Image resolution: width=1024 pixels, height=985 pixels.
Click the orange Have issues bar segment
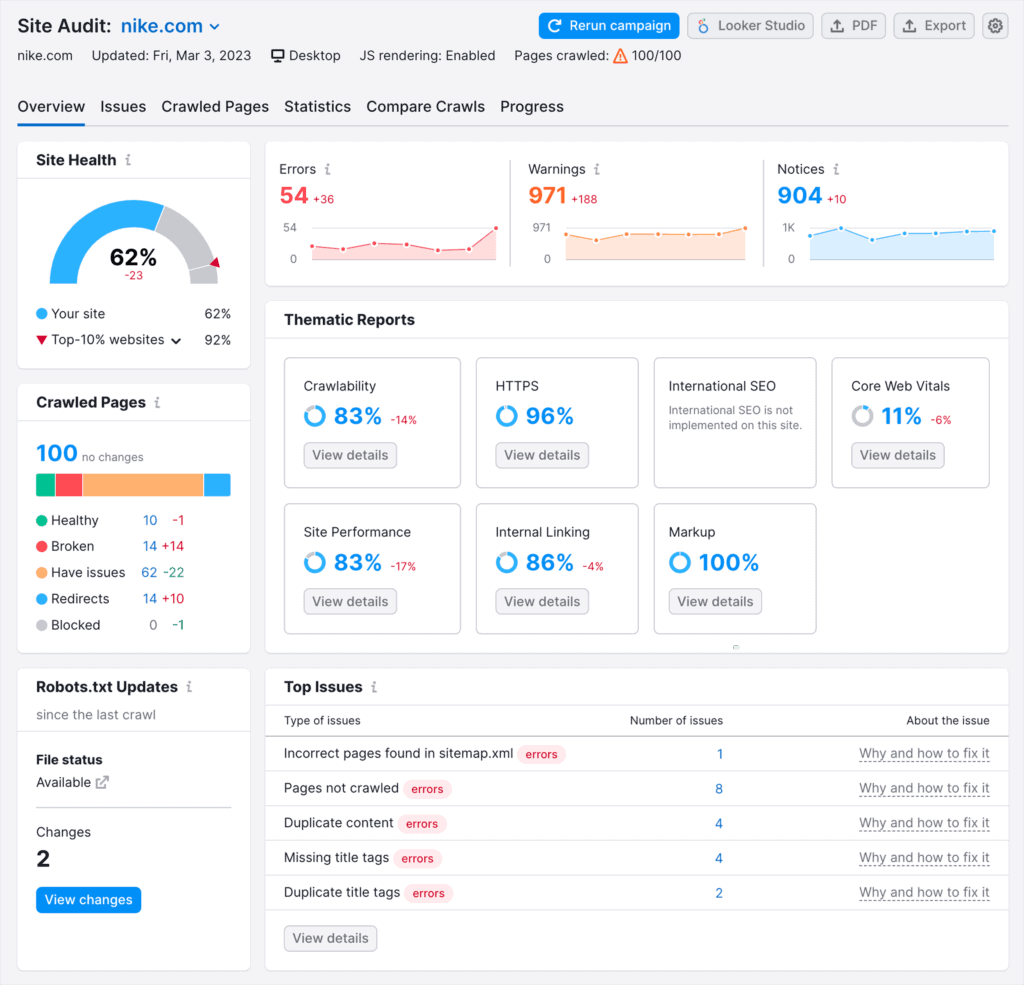click(142, 485)
